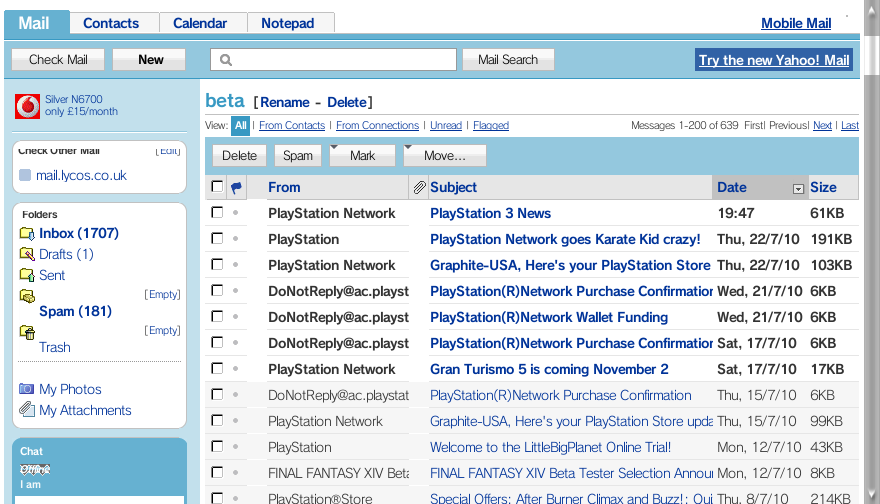Filter view From Contacts
Viewport: 880px width, 504px height.
(x=292, y=125)
